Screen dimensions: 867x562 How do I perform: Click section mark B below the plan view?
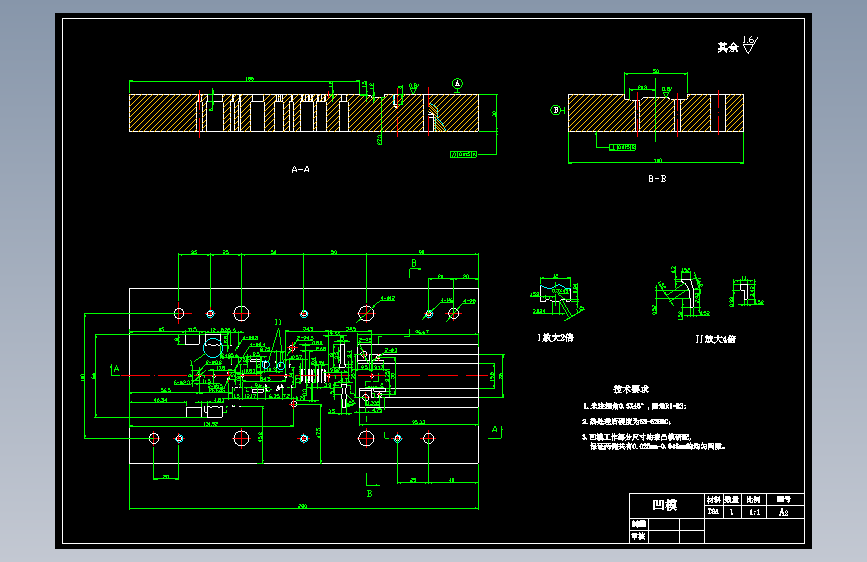369,493
